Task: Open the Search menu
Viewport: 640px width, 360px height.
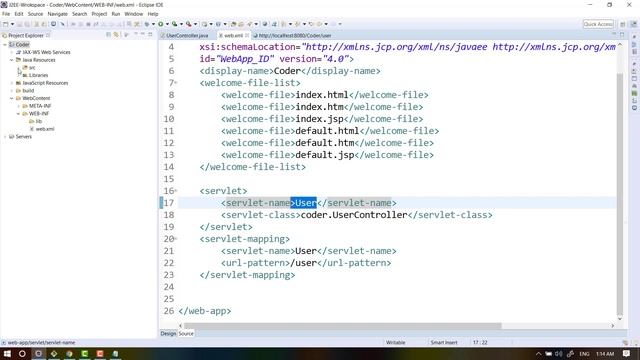Action: (80, 14)
